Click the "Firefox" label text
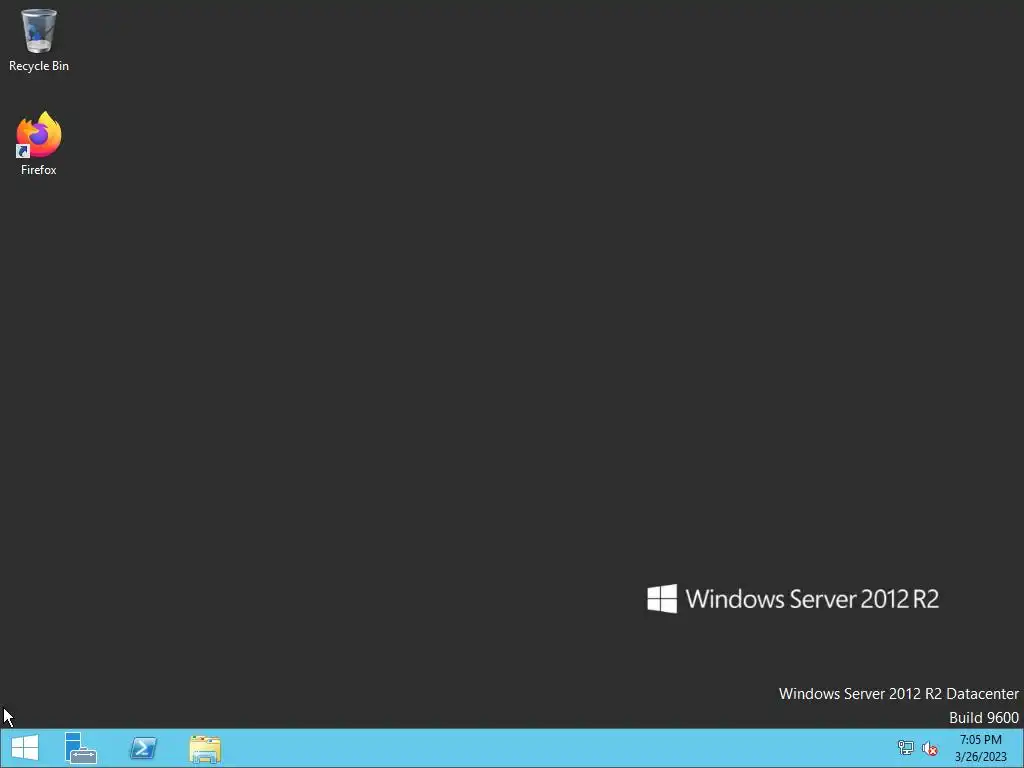Viewport: 1024px width, 768px height. [39, 170]
